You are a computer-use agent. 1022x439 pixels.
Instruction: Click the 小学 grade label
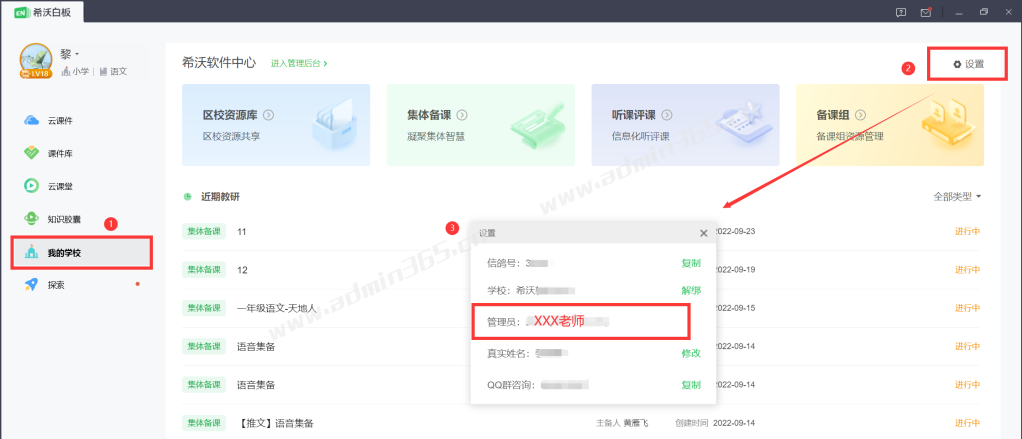click(x=76, y=72)
